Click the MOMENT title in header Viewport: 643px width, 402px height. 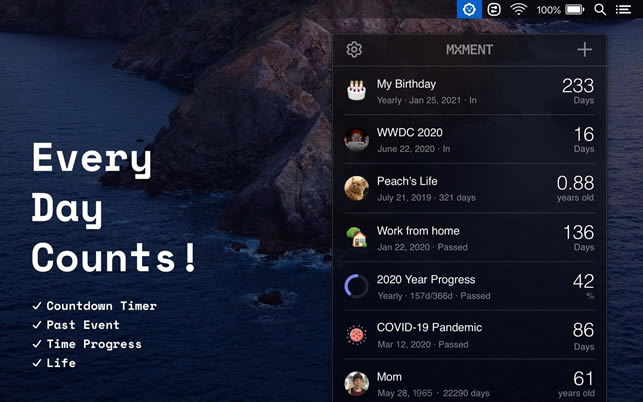click(x=470, y=50)
